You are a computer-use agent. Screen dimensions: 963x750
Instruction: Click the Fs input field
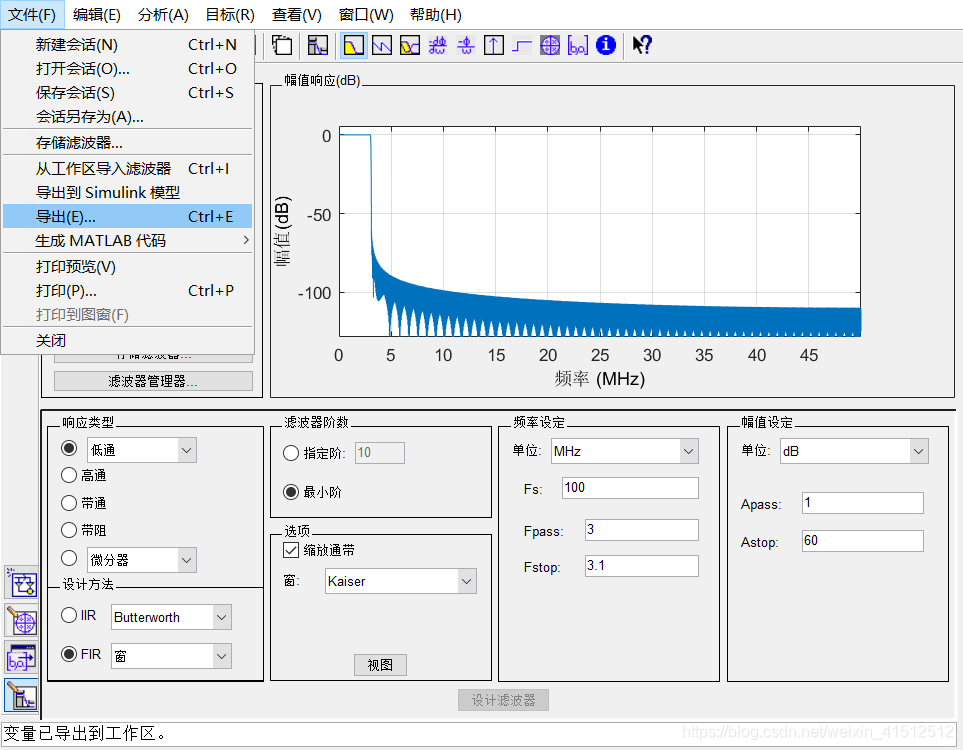[630, 488]
